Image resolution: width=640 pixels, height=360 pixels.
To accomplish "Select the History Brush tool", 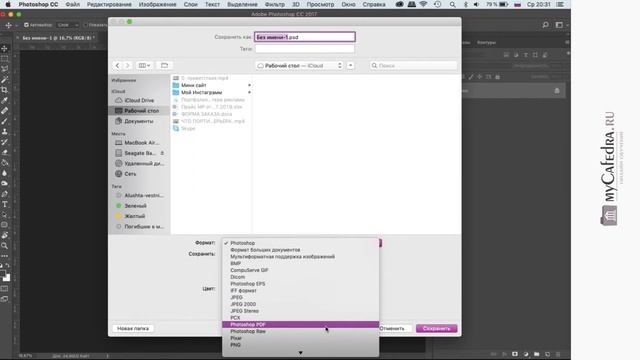I will point(4,142).
